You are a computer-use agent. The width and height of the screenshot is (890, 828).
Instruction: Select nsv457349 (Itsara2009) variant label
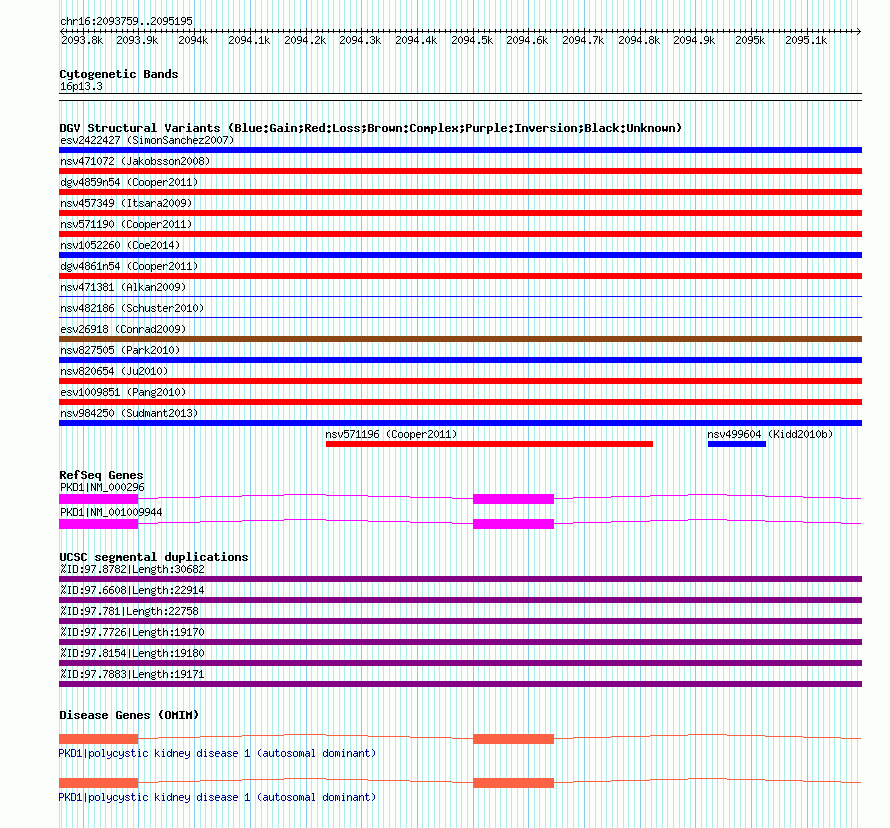coord(126,203)
